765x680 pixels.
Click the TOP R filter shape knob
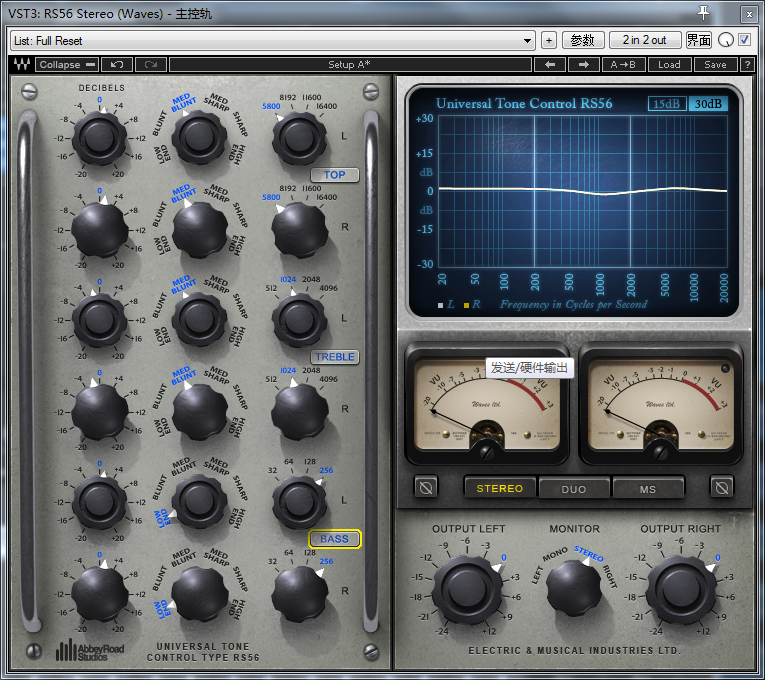(x=200, y=229)
